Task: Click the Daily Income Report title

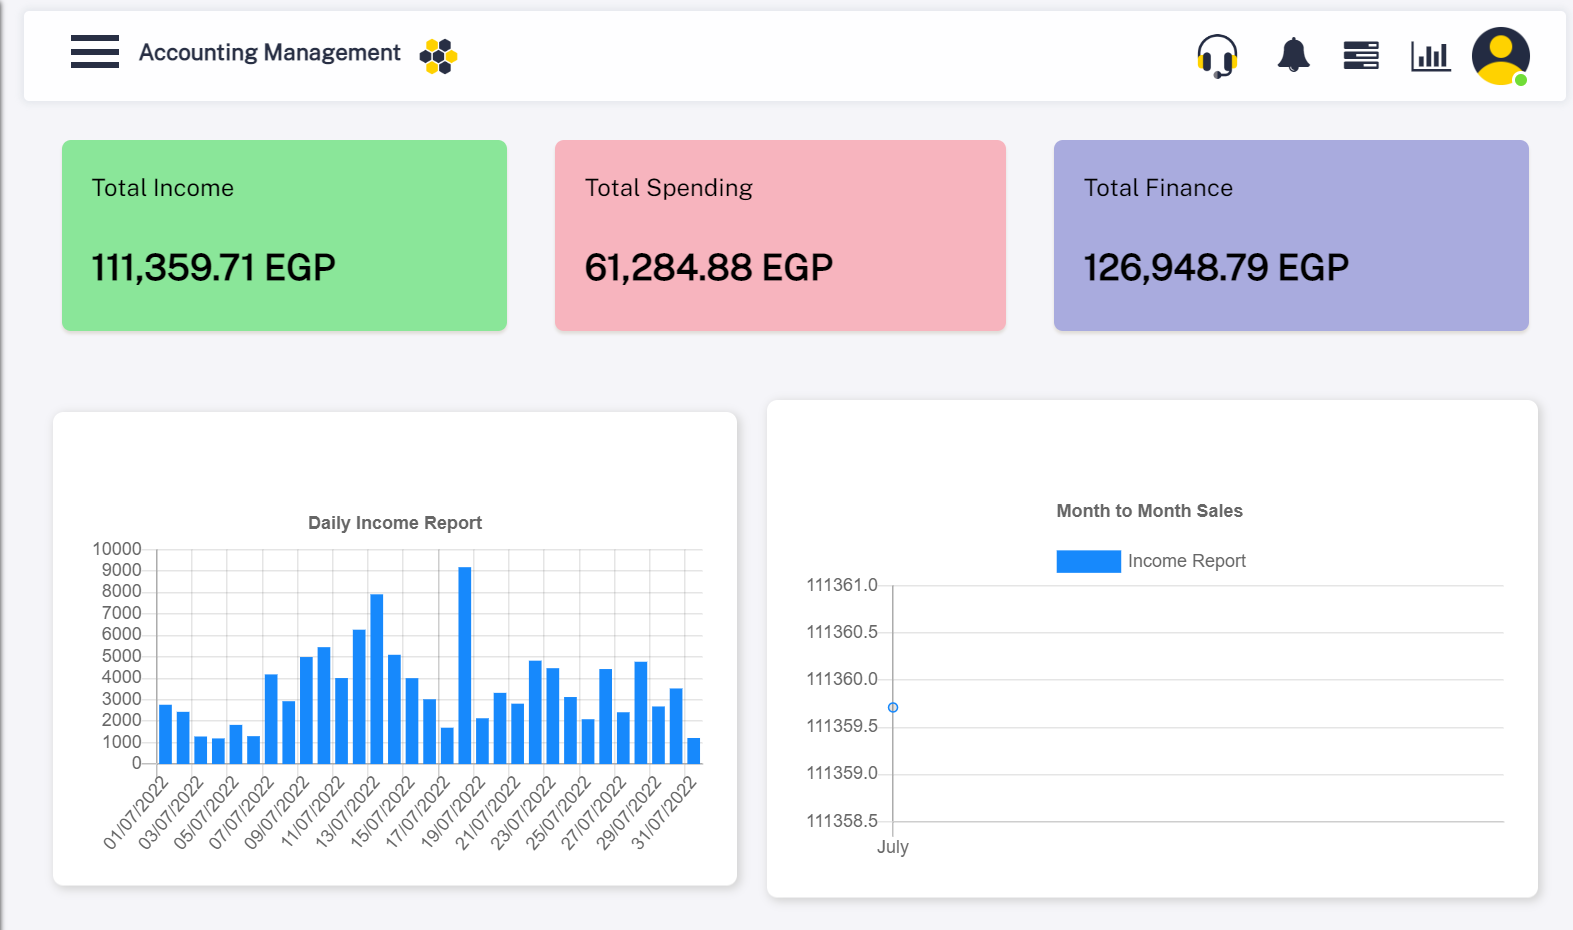Action: pos(395,523)
